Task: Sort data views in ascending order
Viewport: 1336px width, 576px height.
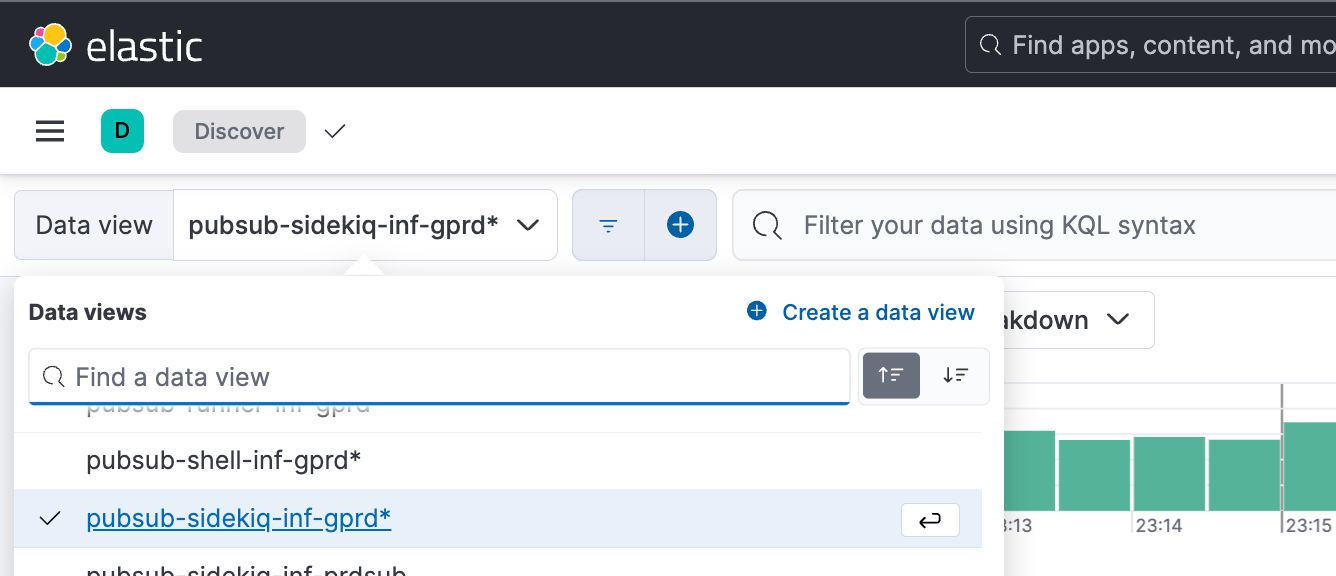Action: 891,376
